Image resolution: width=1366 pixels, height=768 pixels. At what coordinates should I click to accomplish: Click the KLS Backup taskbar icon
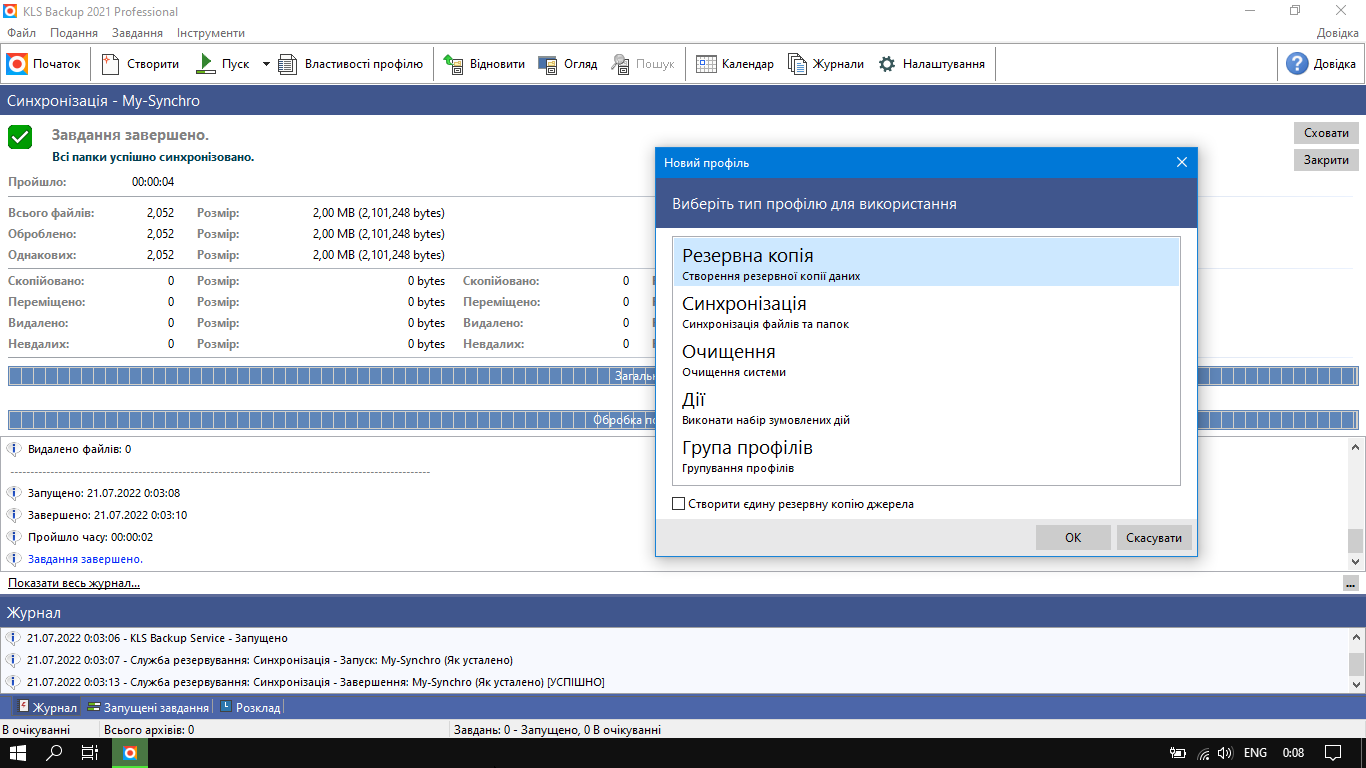click(x=130, y=753)
